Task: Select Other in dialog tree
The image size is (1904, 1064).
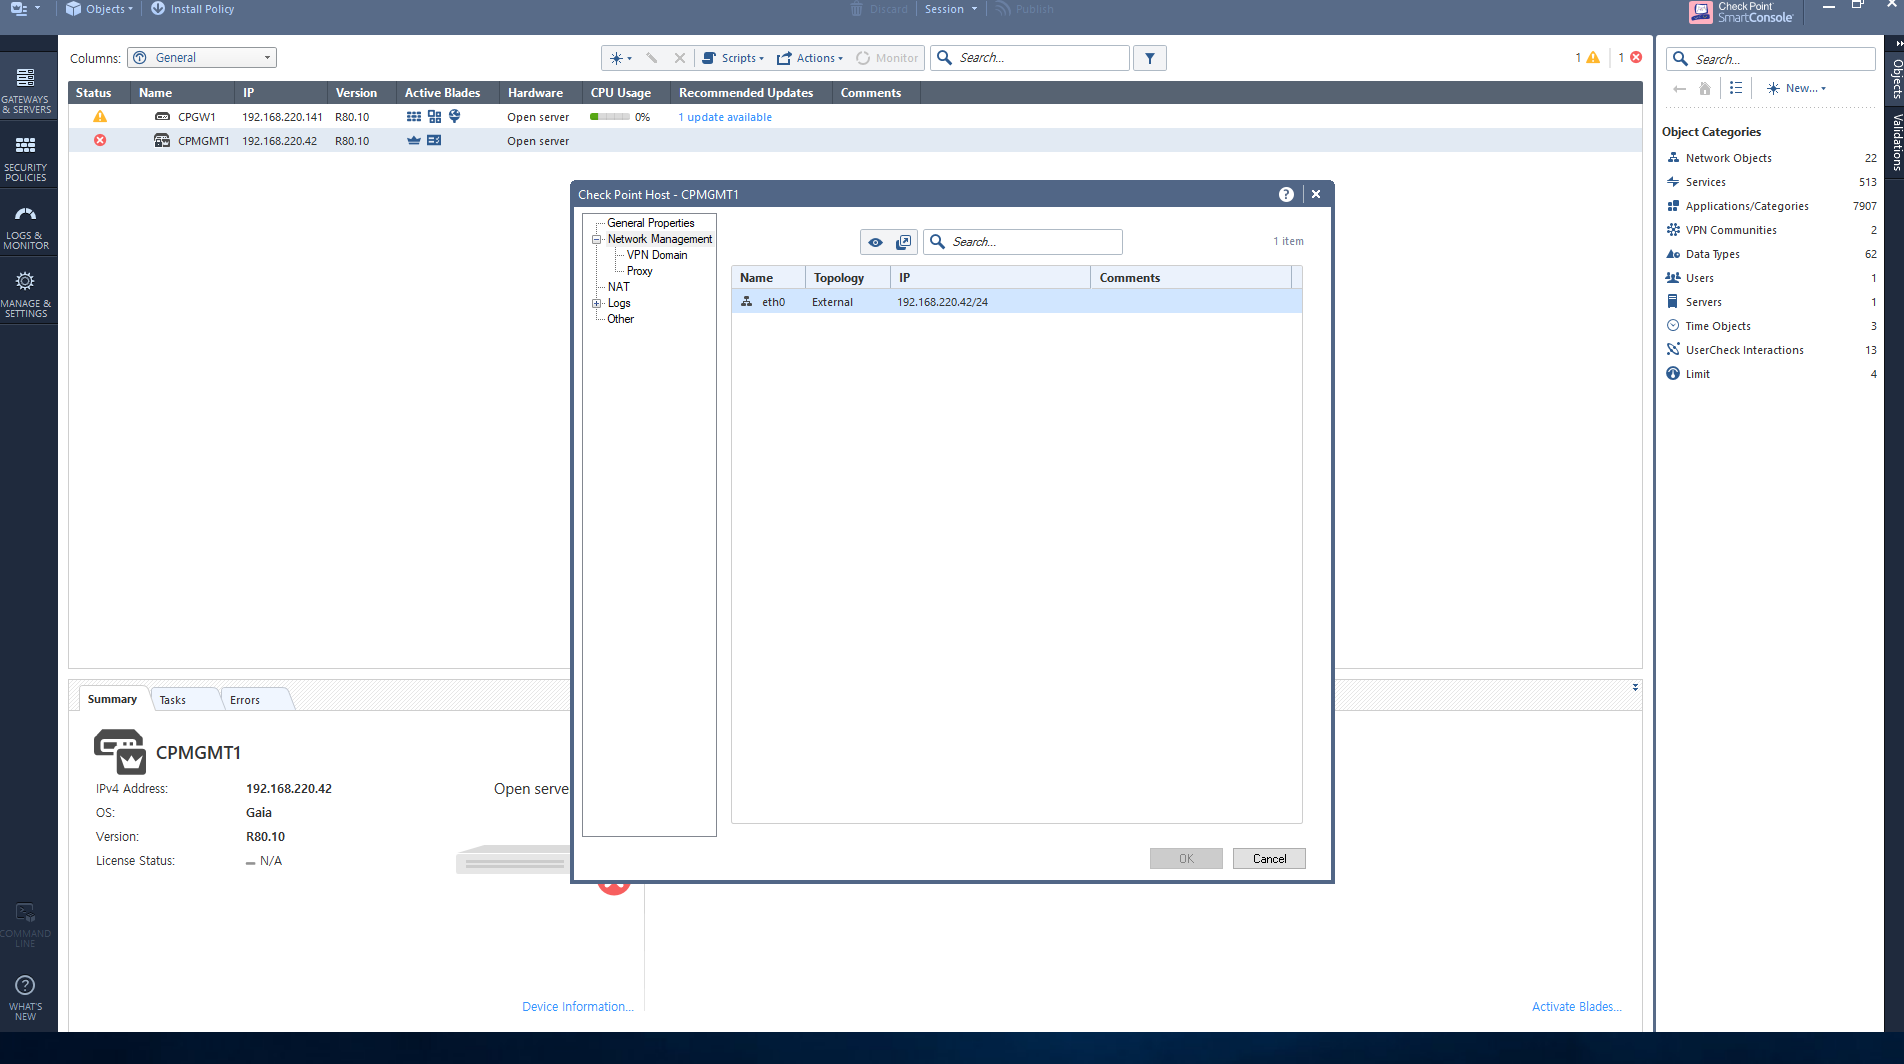Action: click(x=620, y=319)
